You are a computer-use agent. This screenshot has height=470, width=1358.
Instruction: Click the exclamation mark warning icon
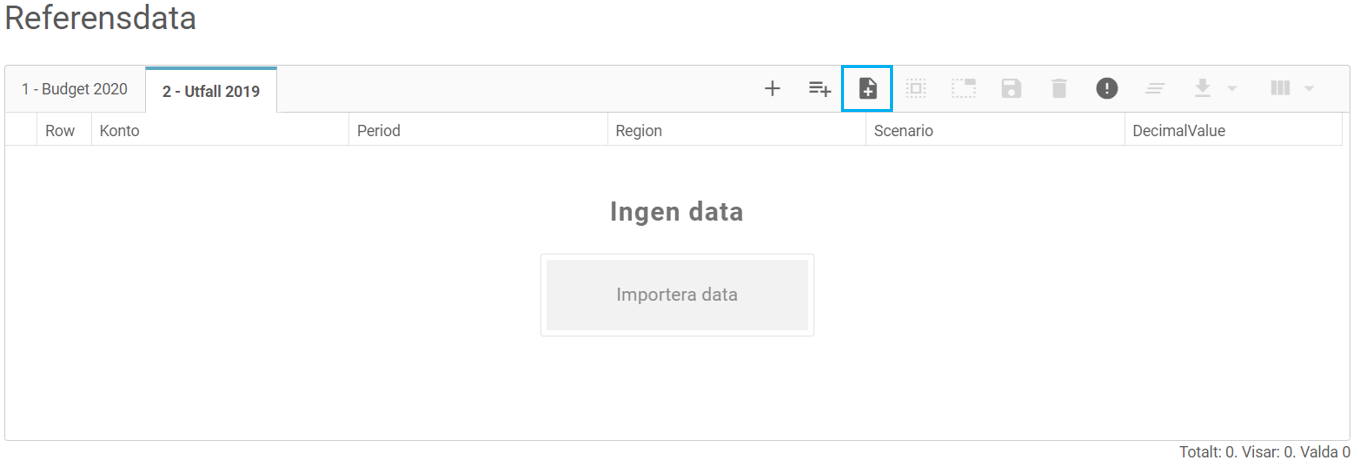tap(1107, 89)
